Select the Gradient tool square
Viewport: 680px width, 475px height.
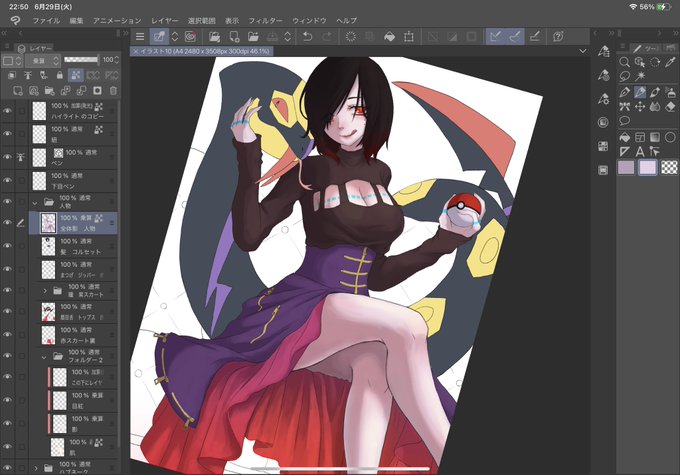pos(655,138)
